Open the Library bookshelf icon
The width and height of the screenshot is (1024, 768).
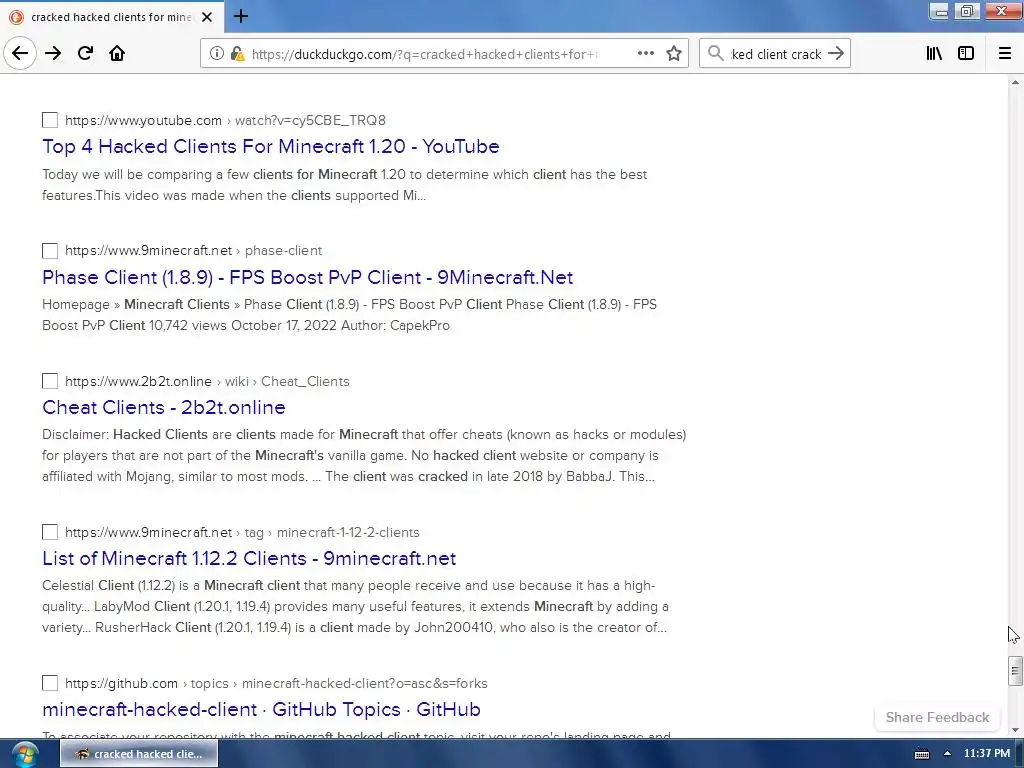point(934,54)
